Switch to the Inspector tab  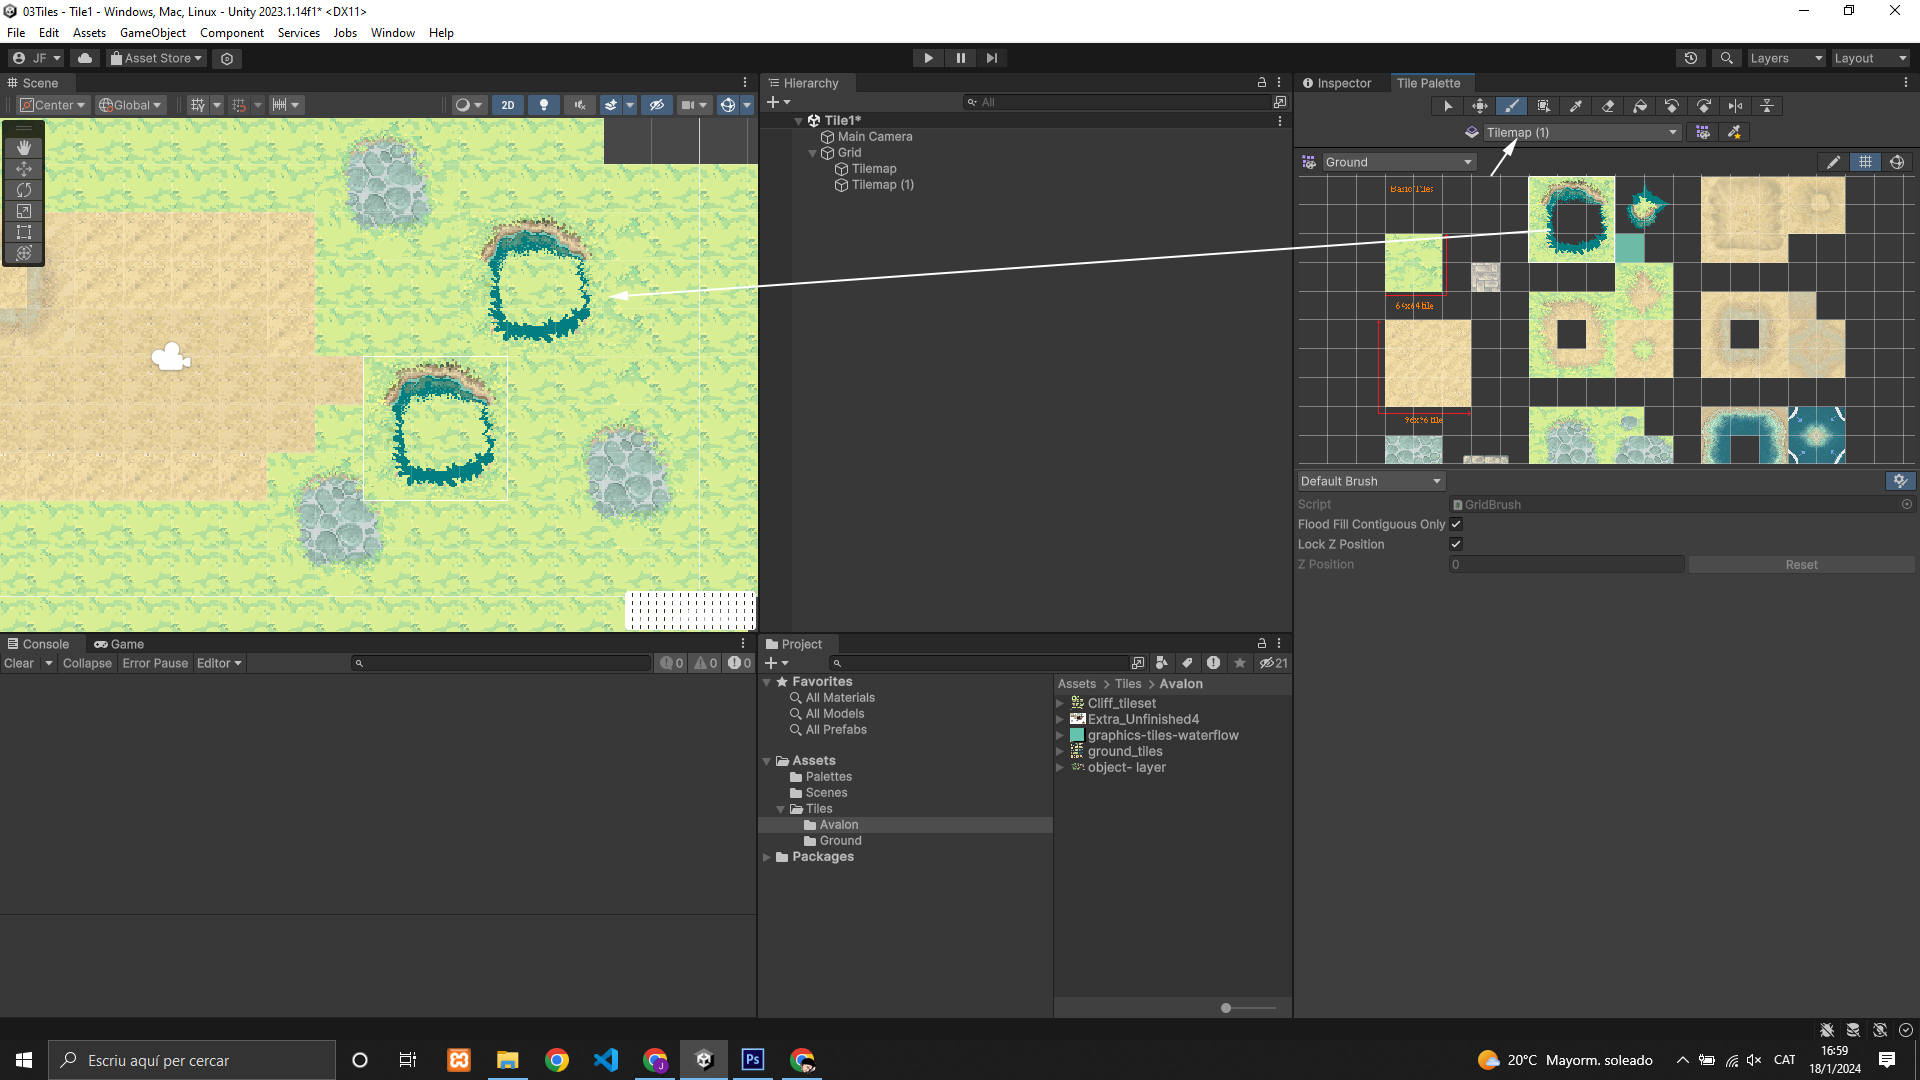click(x=1337, y=83)
